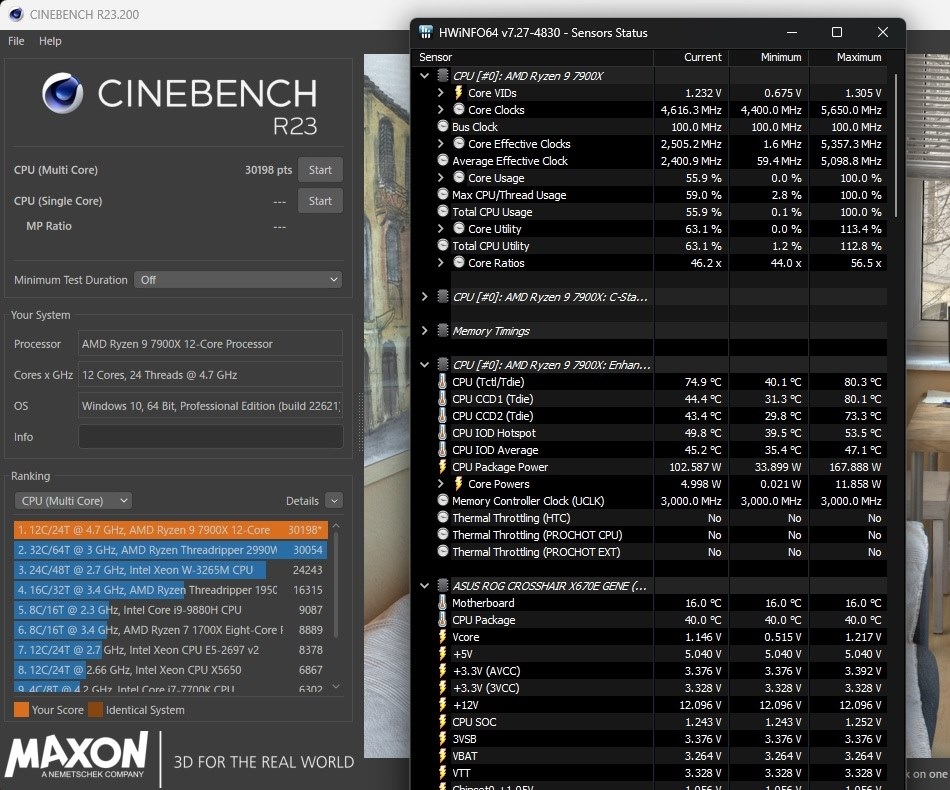This screenshot has width=950, height=790.
Task: Open the Help menu in Cinebench
Action: coord(50,41)
